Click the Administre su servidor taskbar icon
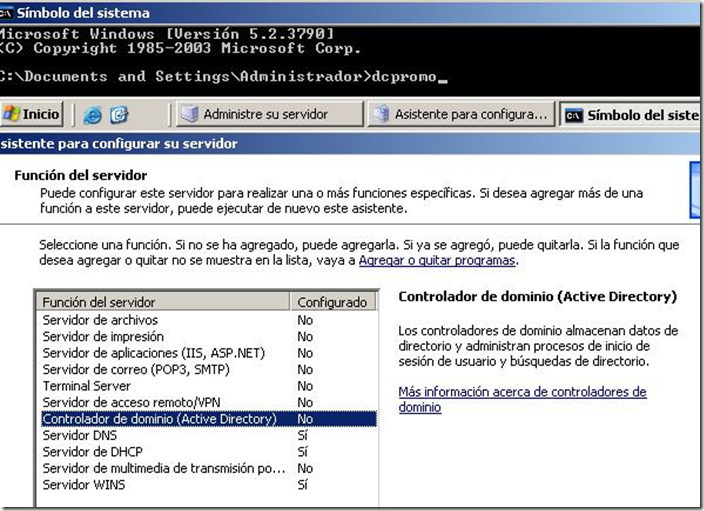The height and width of the screenshot is (511, 704). (x=189, y=114)
